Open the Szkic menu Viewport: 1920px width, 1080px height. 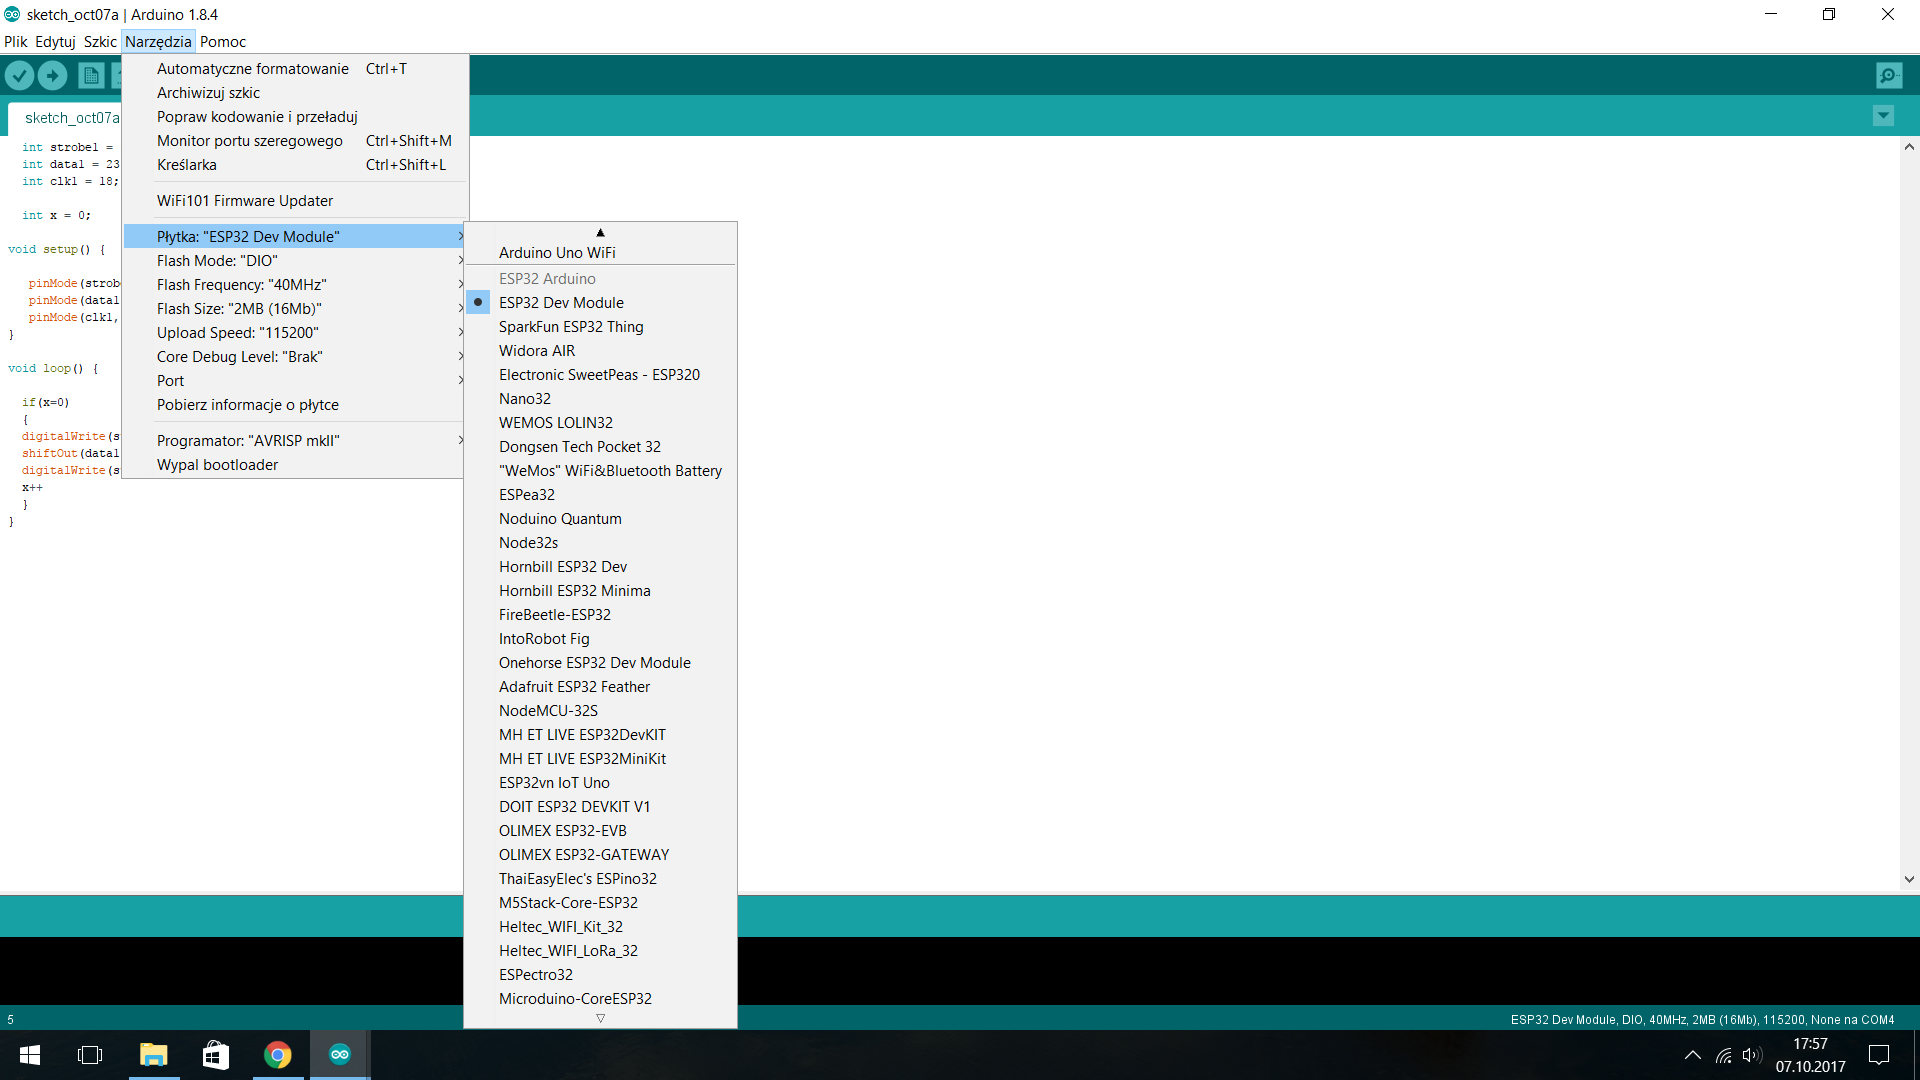click(x=100, y=42)
